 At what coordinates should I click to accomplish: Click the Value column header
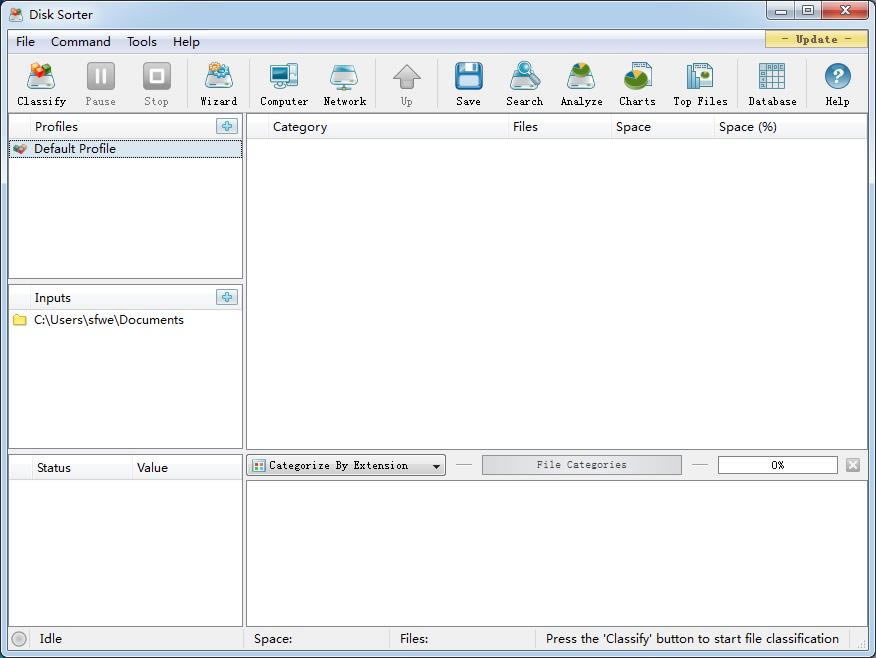(x=187, y=468)
